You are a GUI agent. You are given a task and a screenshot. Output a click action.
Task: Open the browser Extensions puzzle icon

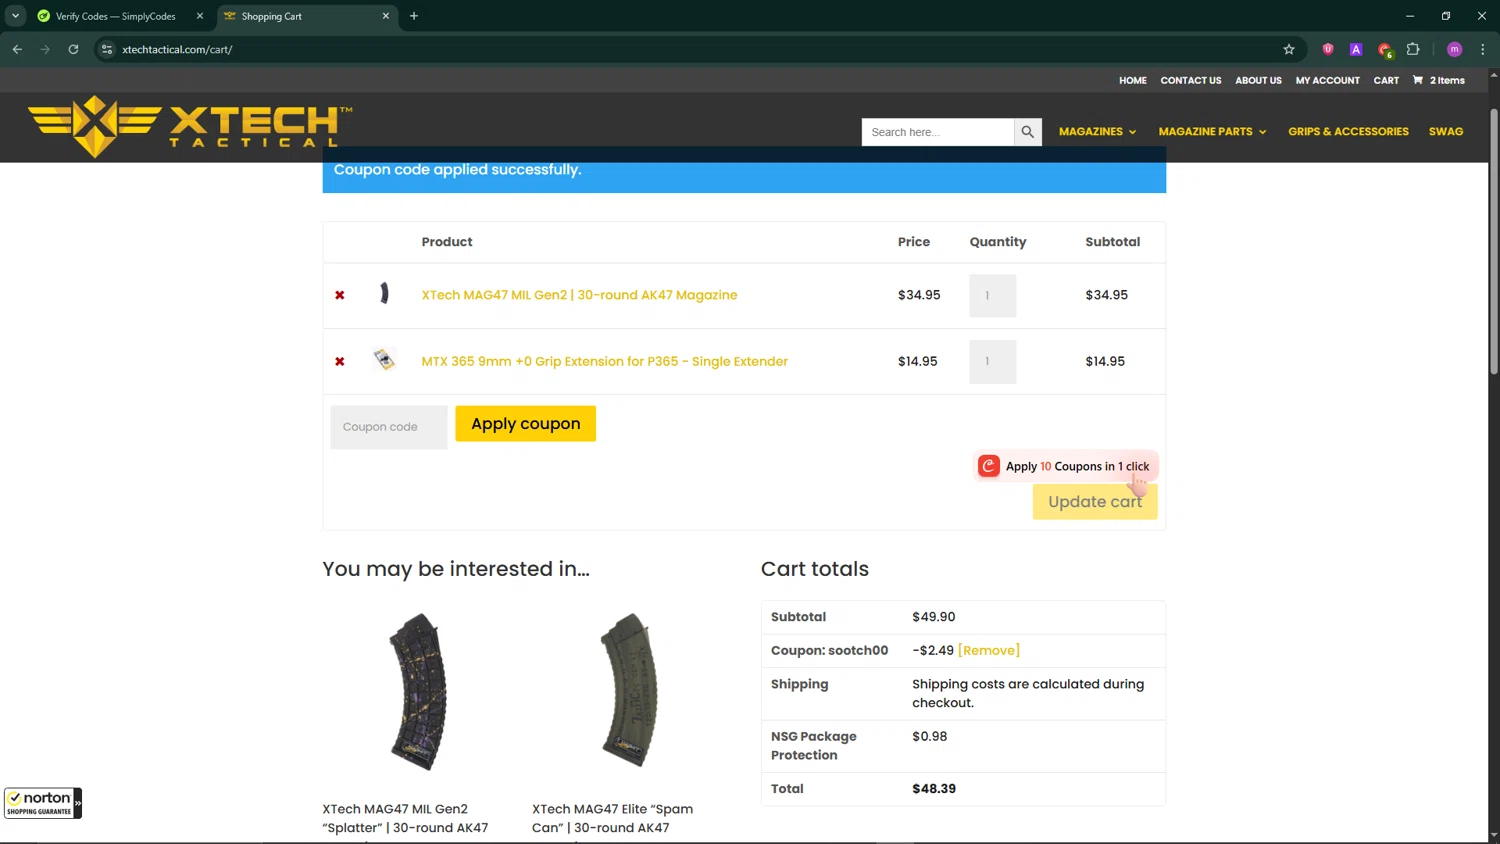pyautogui.click(x=1413, y=49)
